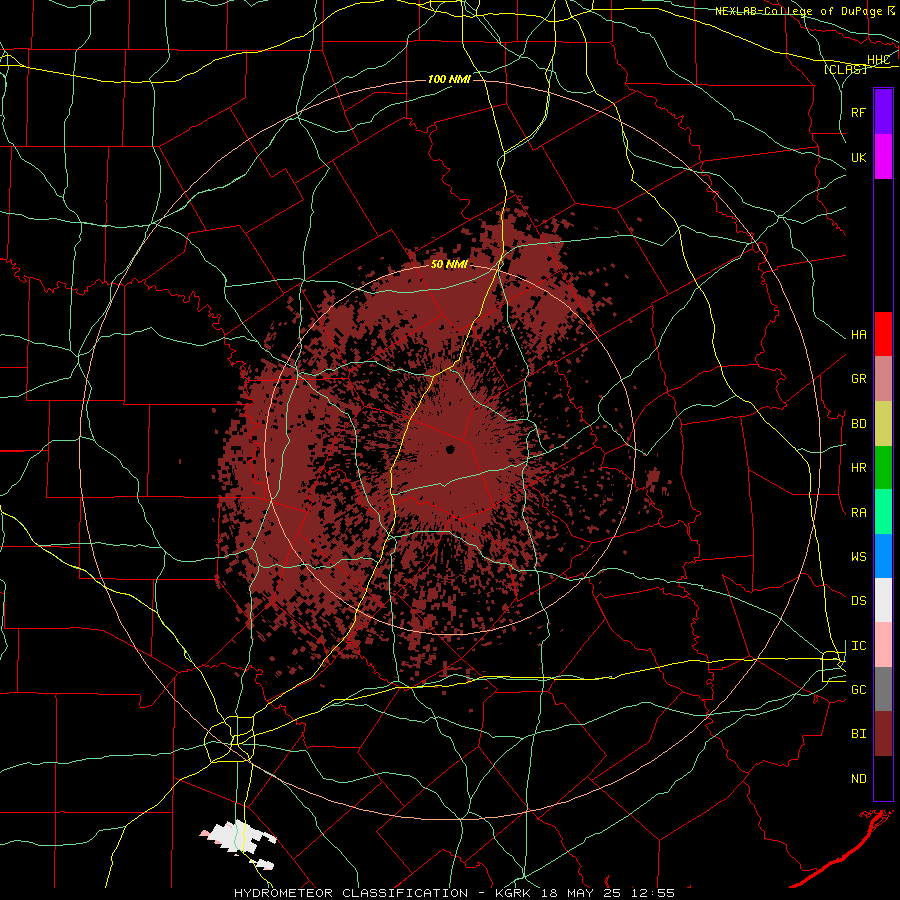Click the NEXLAB-College of DuPage credit text

click(798, 11)
